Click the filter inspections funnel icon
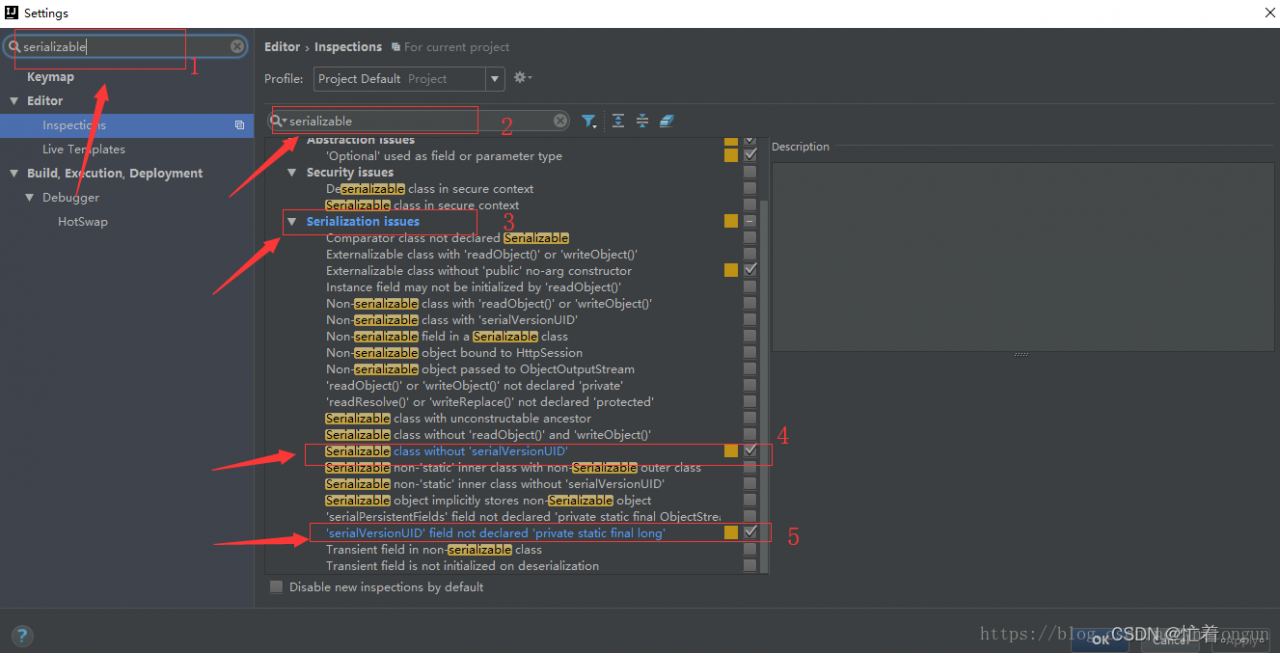The height and width of the screenshot is (653, 1280). 589,121
